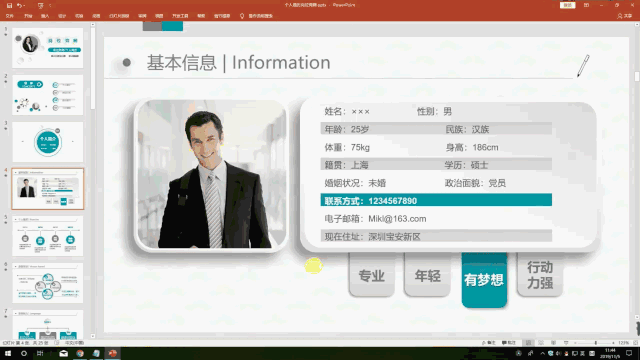
Task: Switch to the 切换 (Transitions) ribbon tab
Action: click(79, 16)
